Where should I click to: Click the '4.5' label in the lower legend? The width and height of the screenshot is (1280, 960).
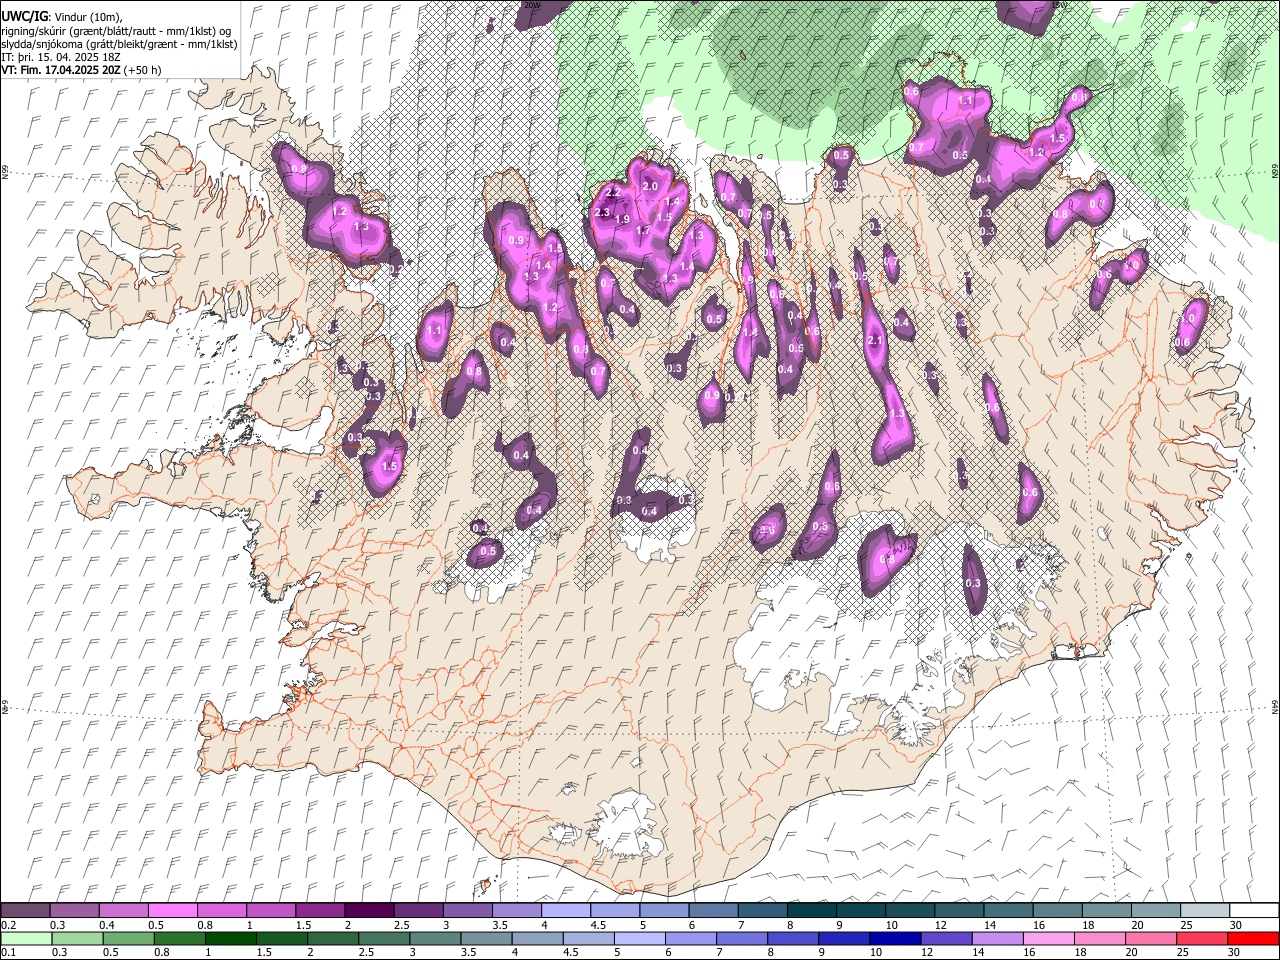click(x=570, y=954)
